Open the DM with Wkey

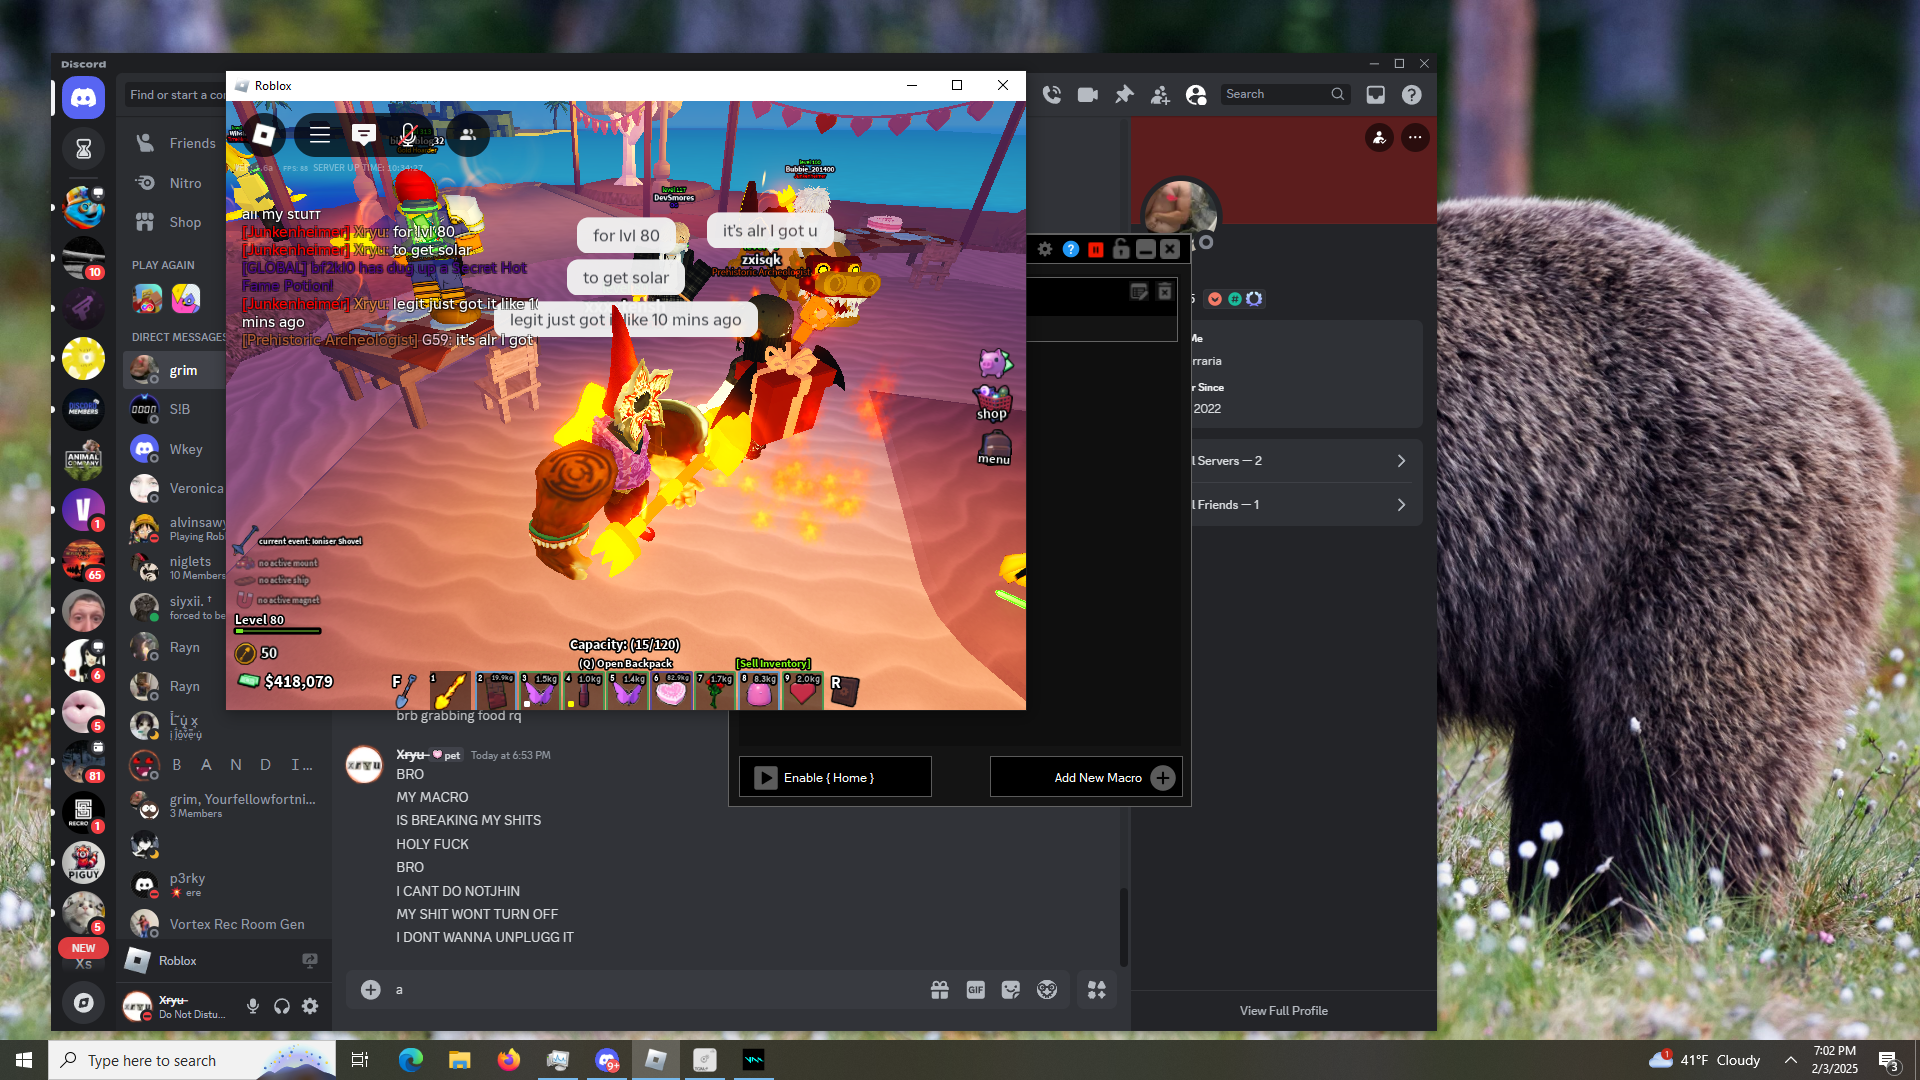(x=175, y=449)
